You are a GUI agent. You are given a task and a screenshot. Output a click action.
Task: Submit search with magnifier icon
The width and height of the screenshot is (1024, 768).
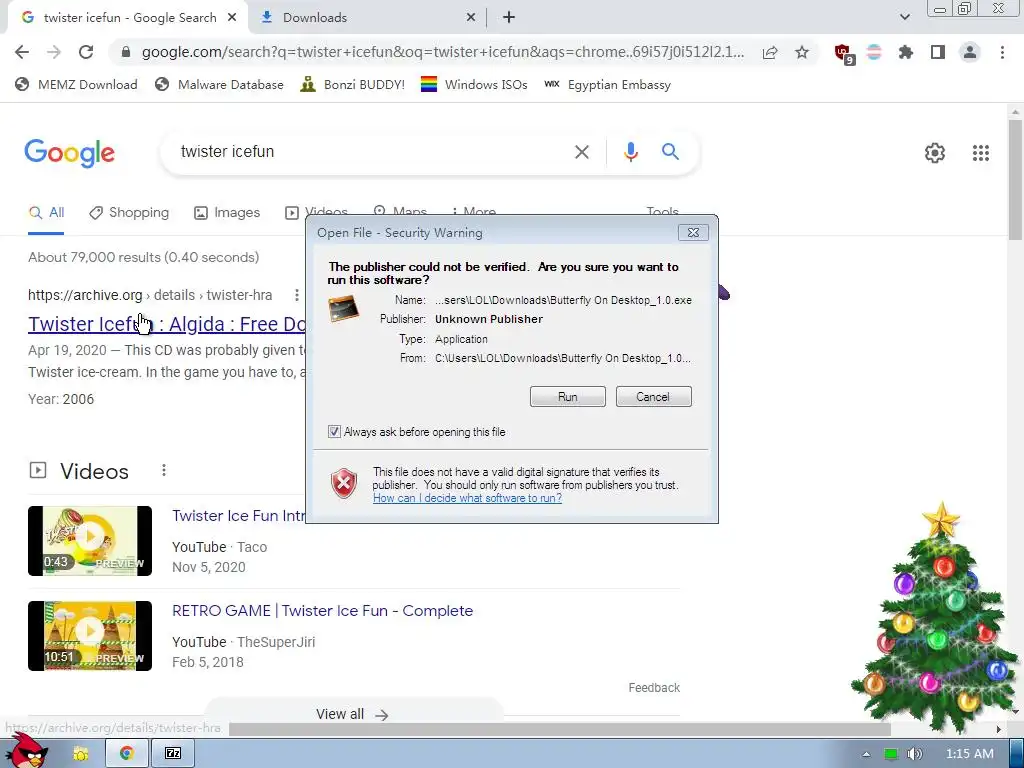pyautogui.click(x=670, y=152)
